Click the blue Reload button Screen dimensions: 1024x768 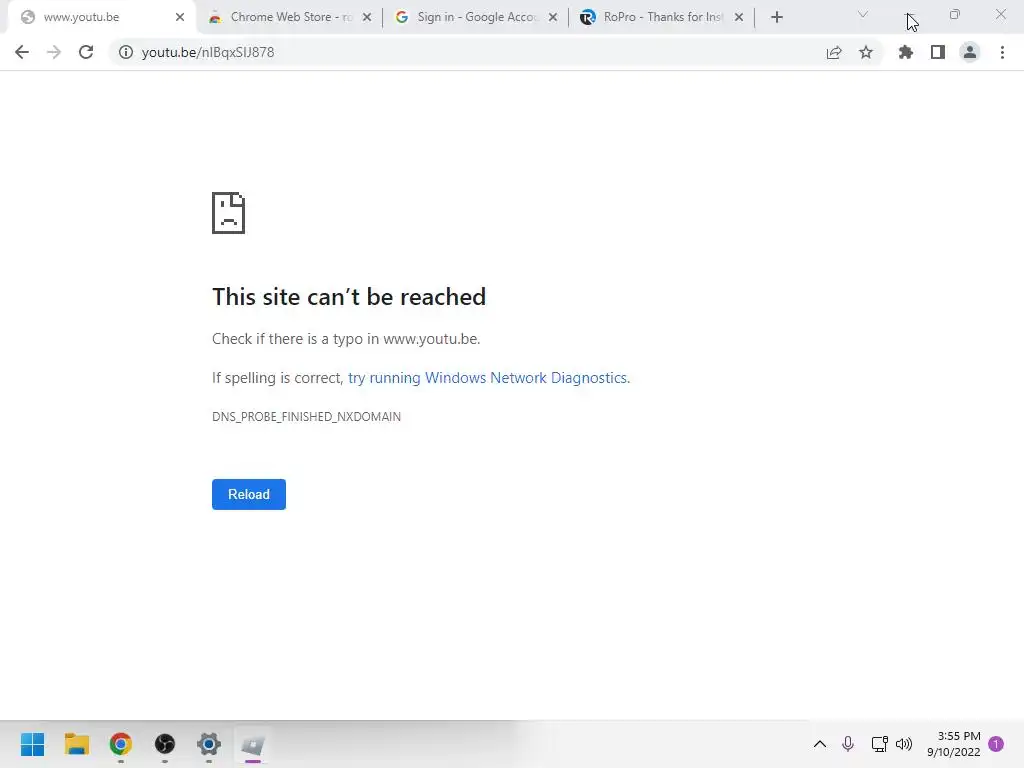click(x=249, y=494)
